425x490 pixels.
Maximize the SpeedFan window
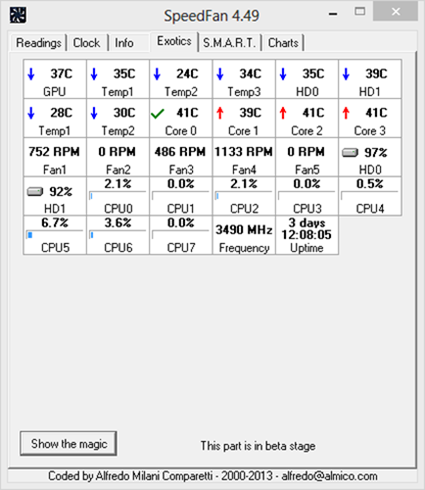tap(360, 12)
